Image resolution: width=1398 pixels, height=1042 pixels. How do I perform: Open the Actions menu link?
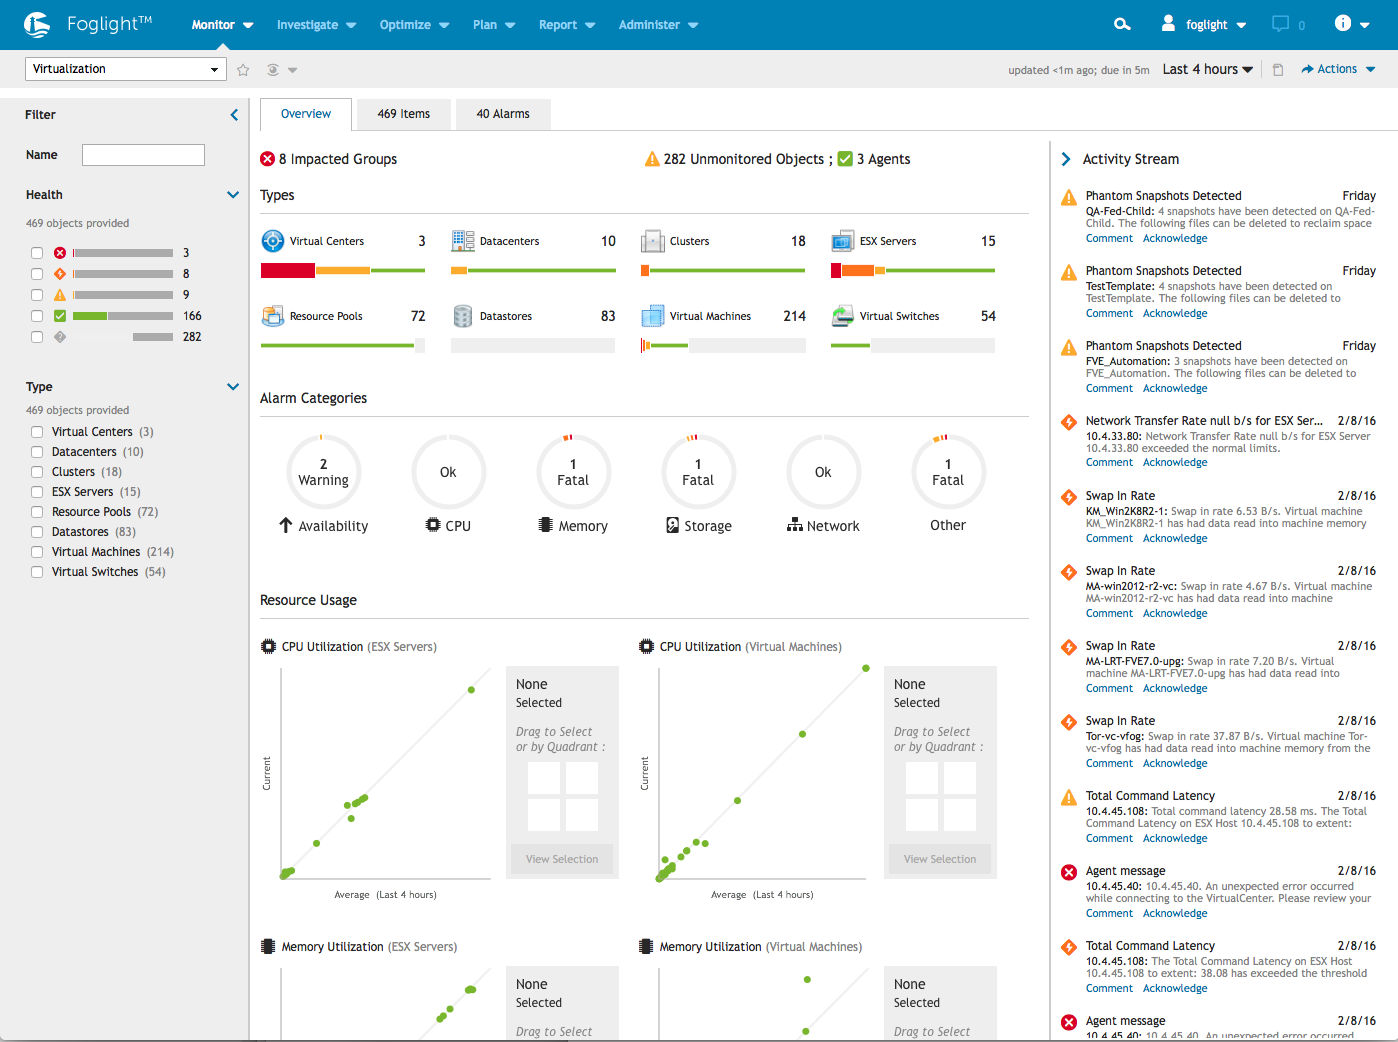pyautogui.click(x=1338, y=69)
